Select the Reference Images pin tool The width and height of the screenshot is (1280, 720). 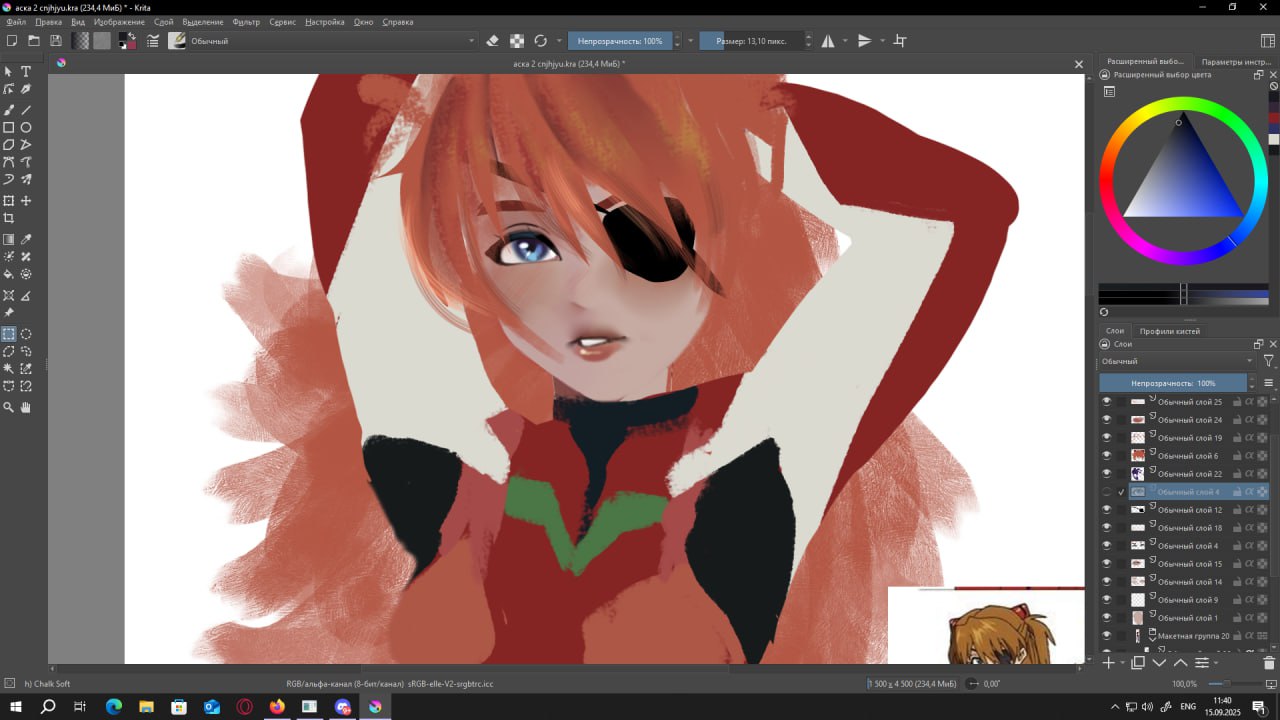(x=9, y=313)
